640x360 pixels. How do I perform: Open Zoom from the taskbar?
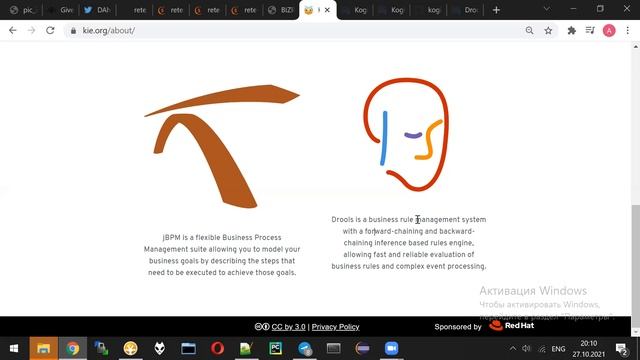tap(391, 349)
